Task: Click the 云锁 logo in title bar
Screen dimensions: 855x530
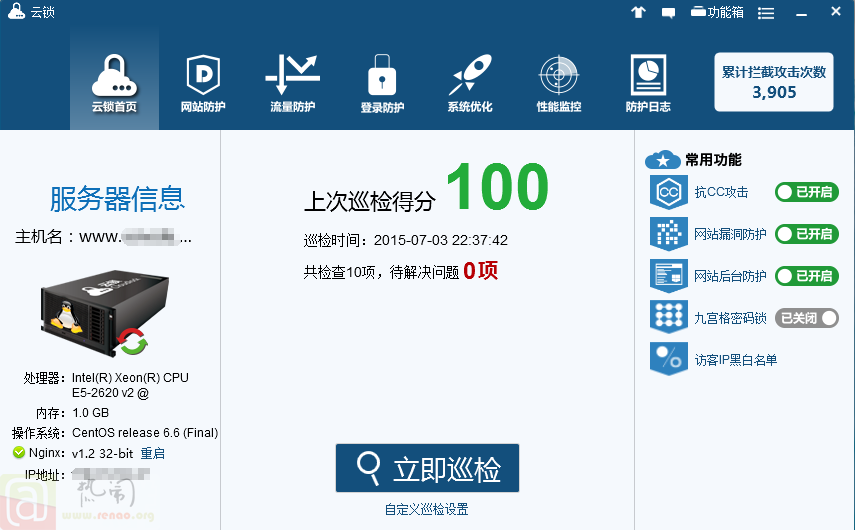Action: tap(16, 11)
